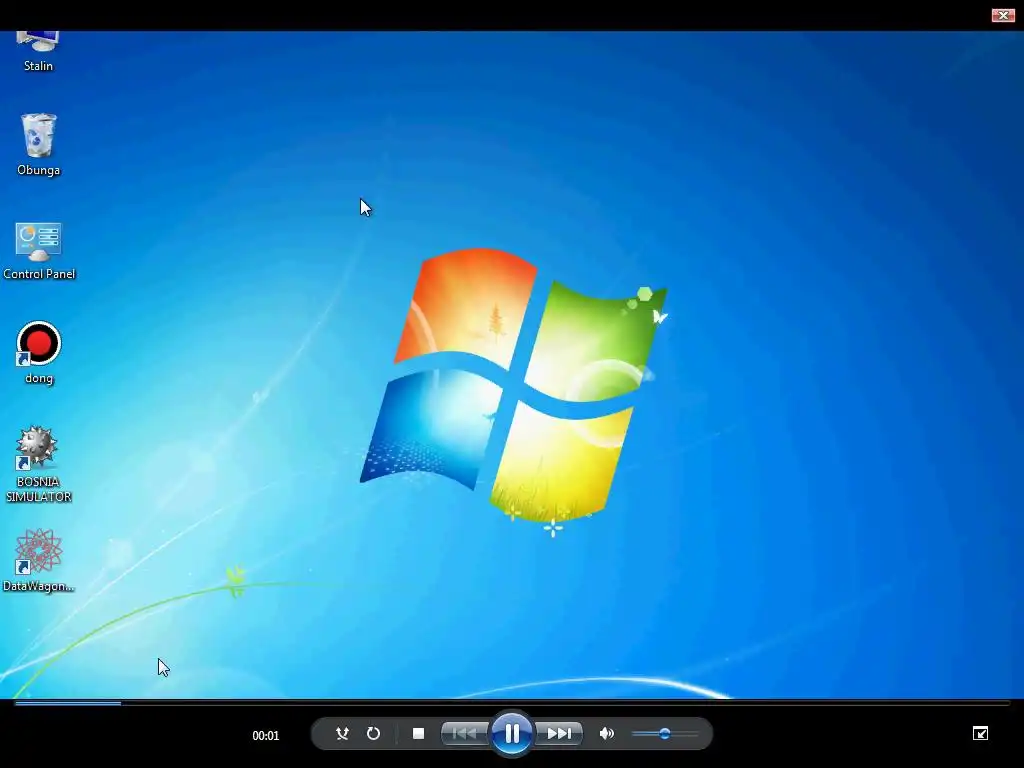Pause the playing video
The height and width of the screenshot is (768, 1024).
point(512,733)
